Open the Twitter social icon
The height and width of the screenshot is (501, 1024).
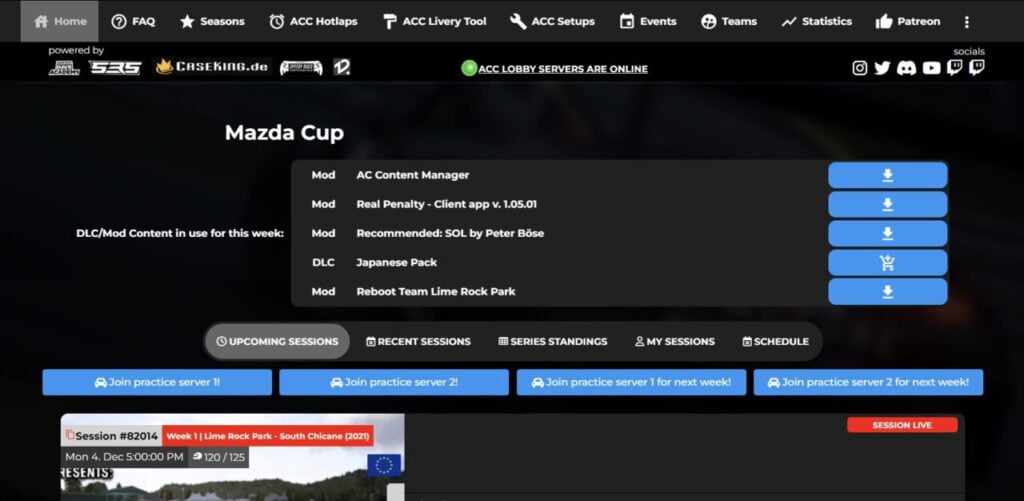[x=882, y=68]
